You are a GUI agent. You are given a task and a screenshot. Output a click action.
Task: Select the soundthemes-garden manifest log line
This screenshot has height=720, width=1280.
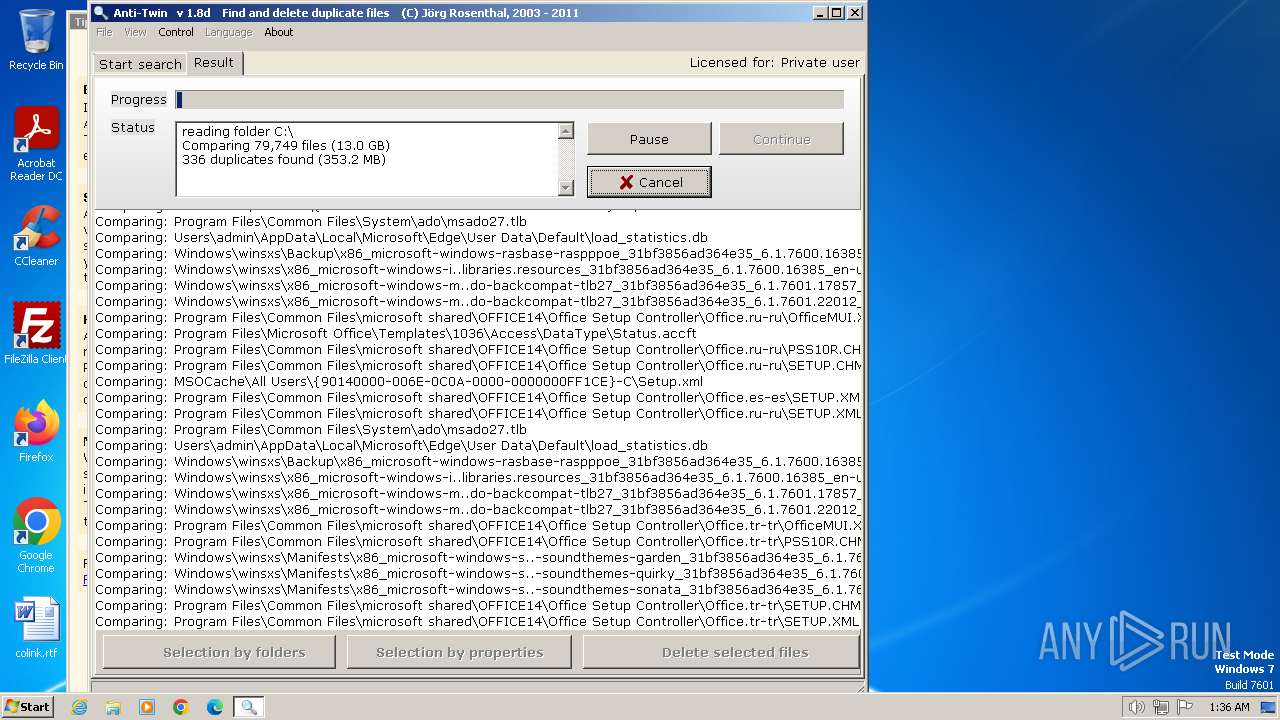pyautogui.click(x=478, y=557)
